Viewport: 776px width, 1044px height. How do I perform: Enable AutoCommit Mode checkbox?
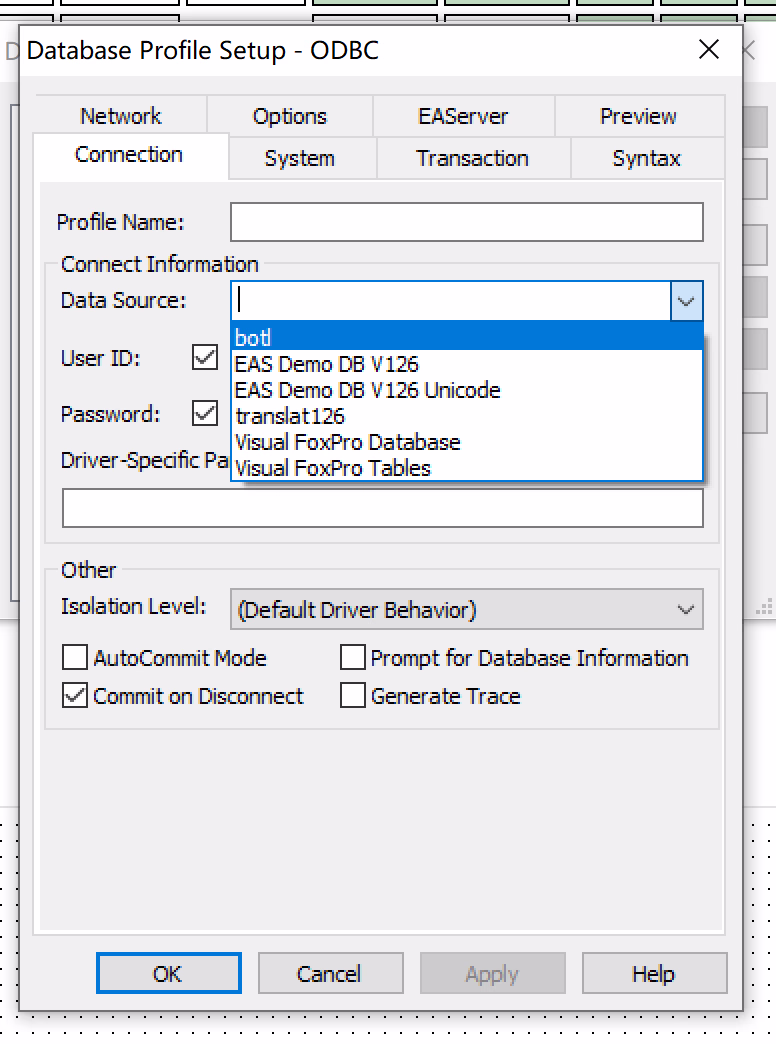pos(75,658)
